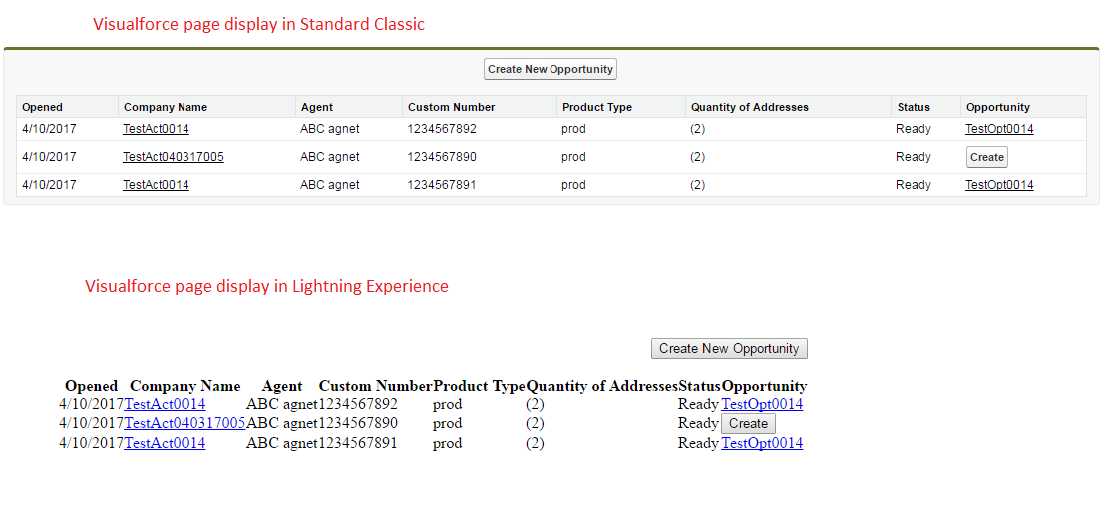
Task: Open blue TestAct0014 link in Lightning row 1234567892
Action: (165, 404)
